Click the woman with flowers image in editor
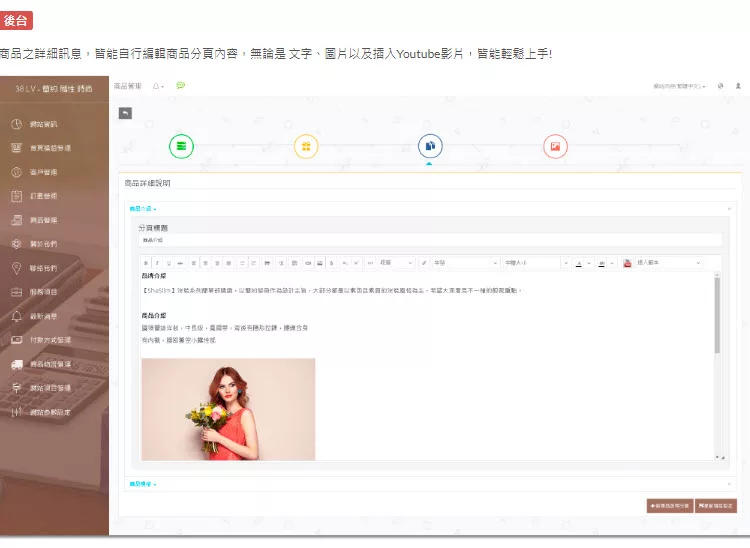 (x=228, y=409)
